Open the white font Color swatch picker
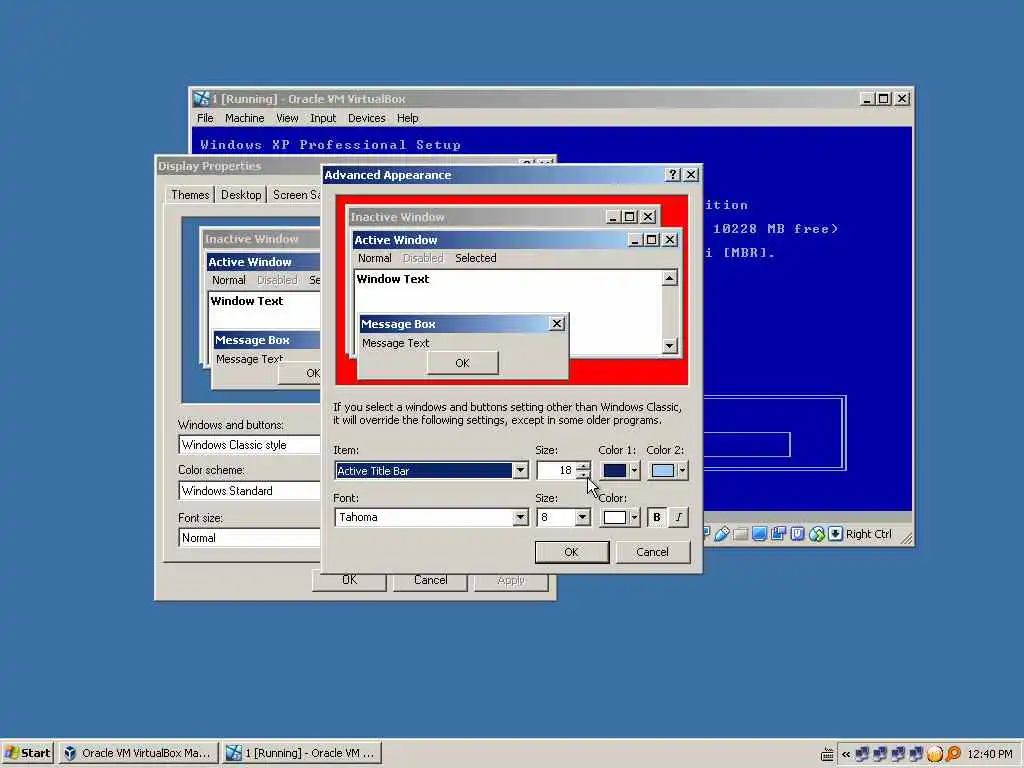The height and width of the screenshot is (768, 1024). [620, 517]
